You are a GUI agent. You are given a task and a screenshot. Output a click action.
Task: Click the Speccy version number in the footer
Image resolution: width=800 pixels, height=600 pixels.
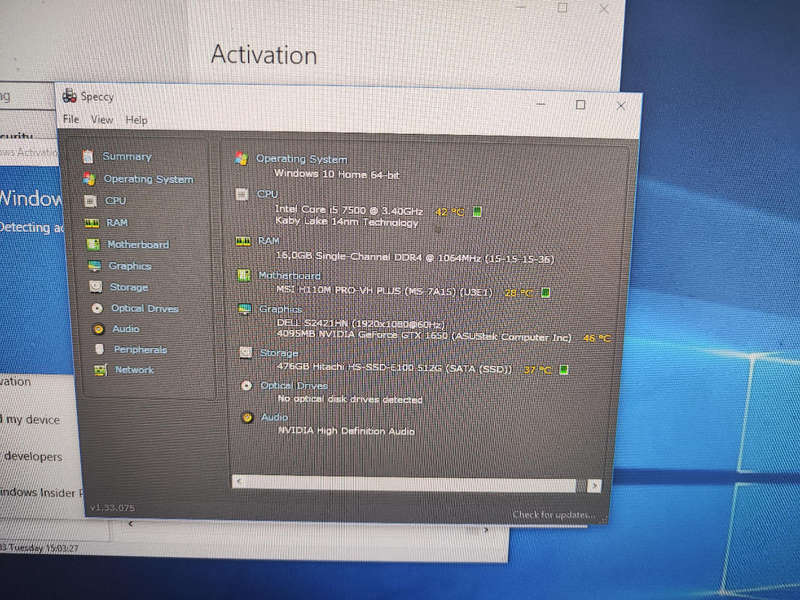[112, 508]
